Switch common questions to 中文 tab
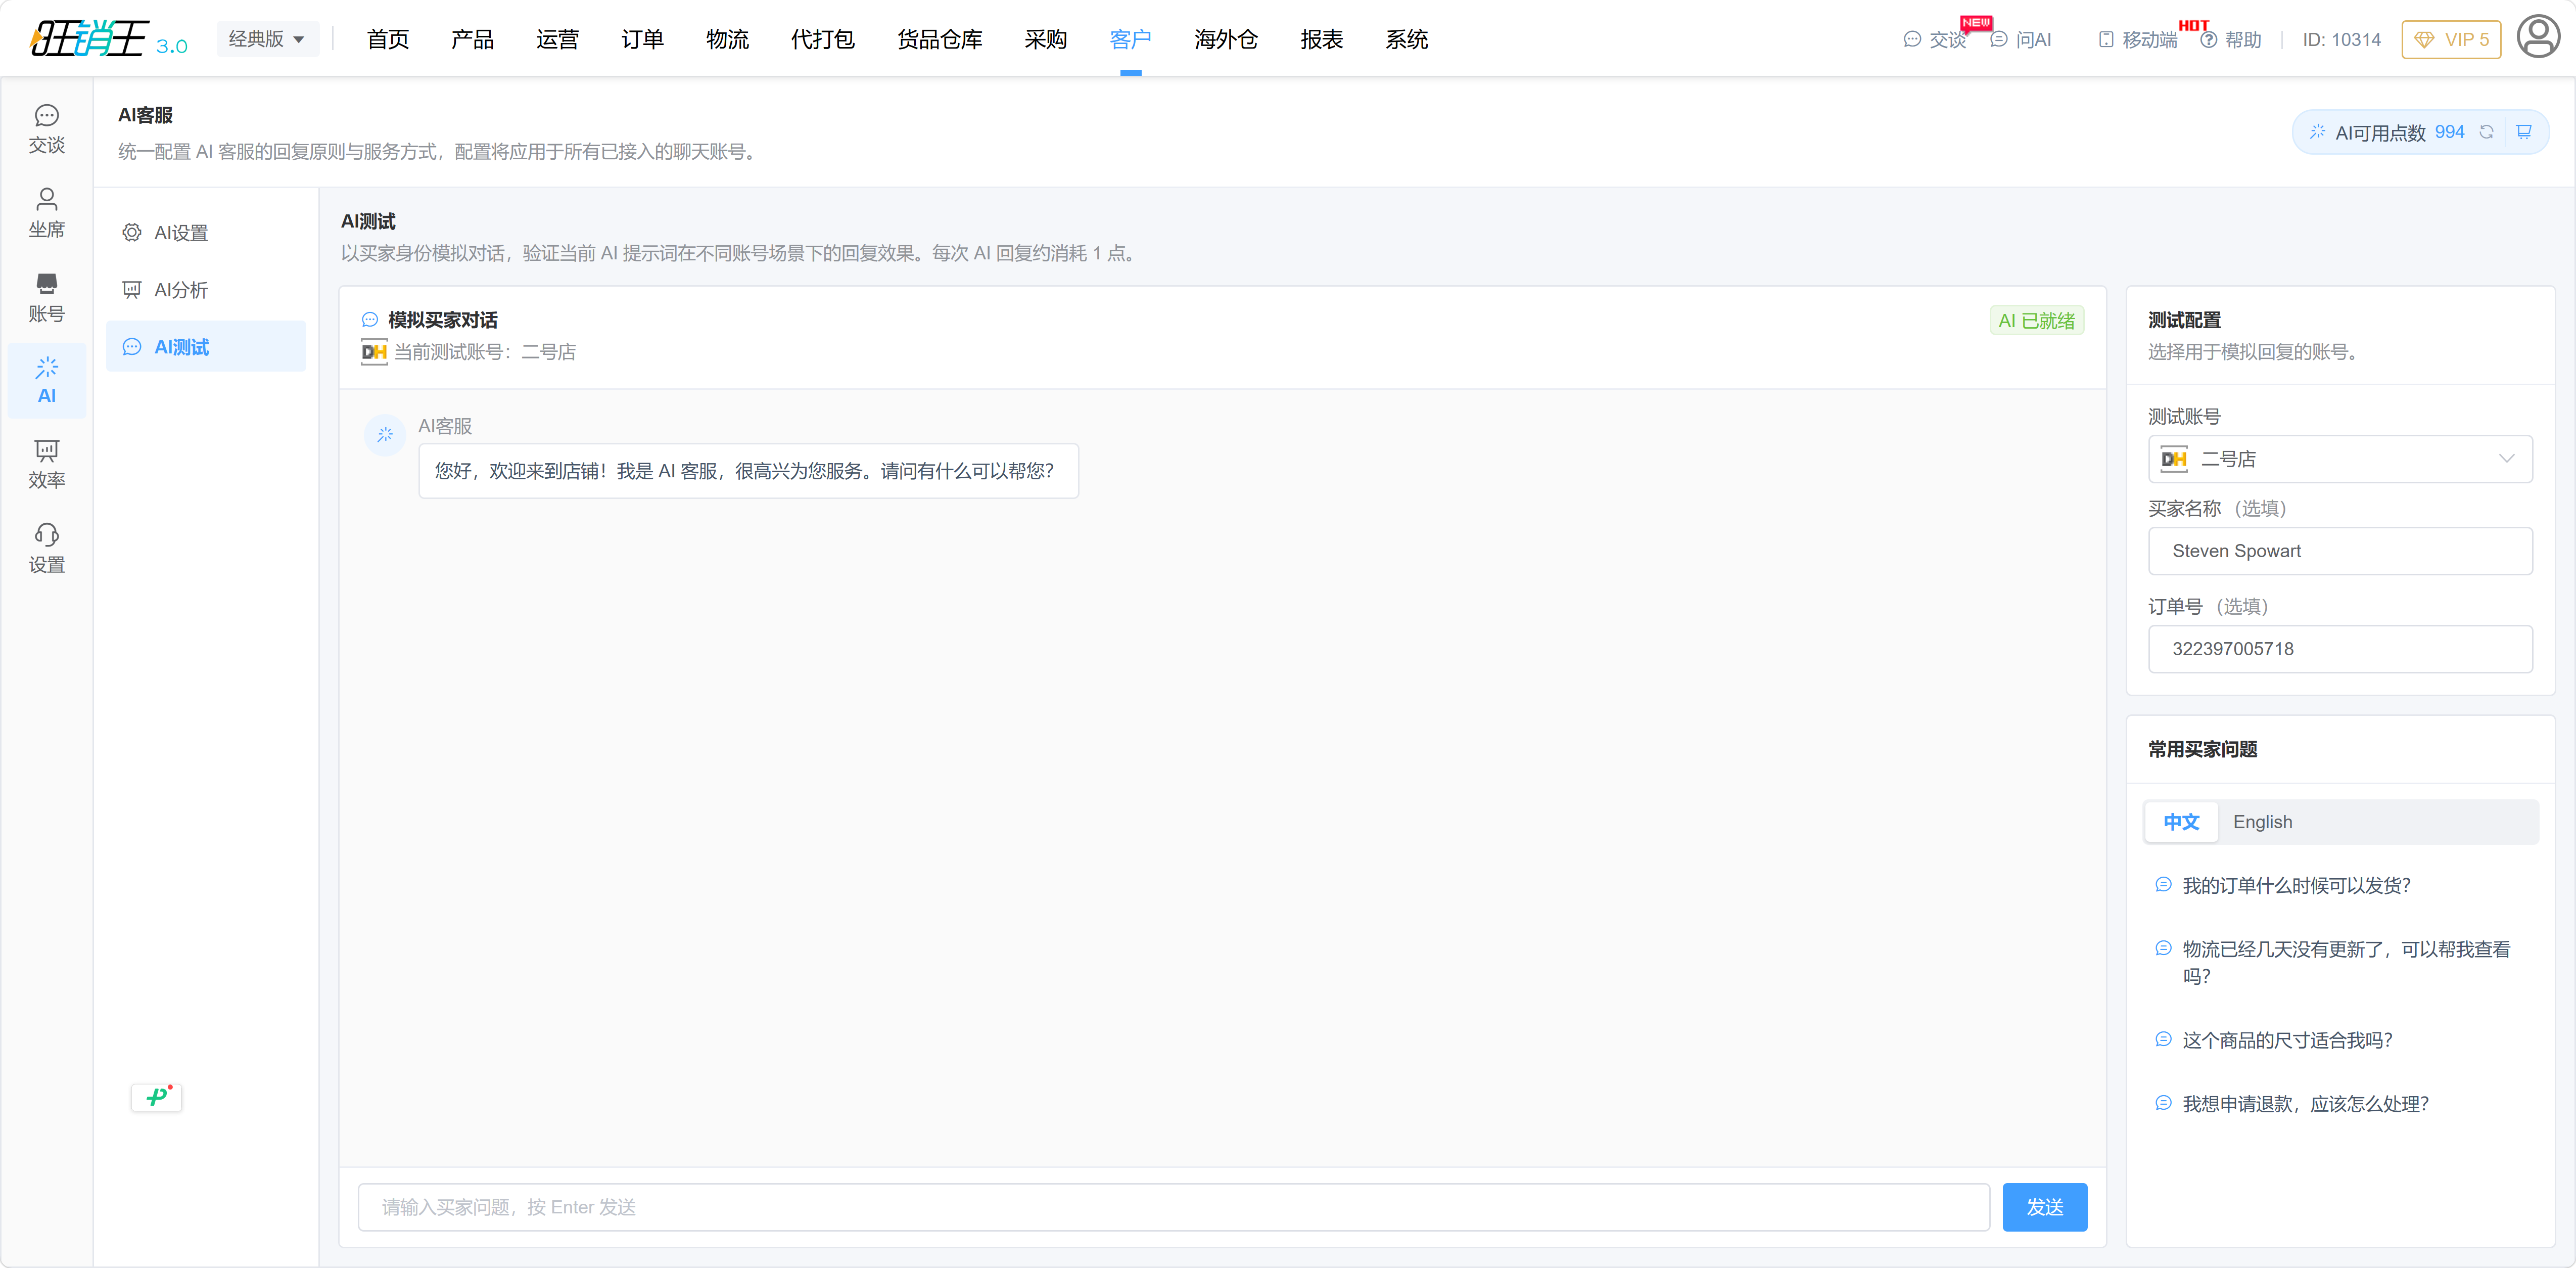The image size is (2576, 1268). (x=2181, y=821)
